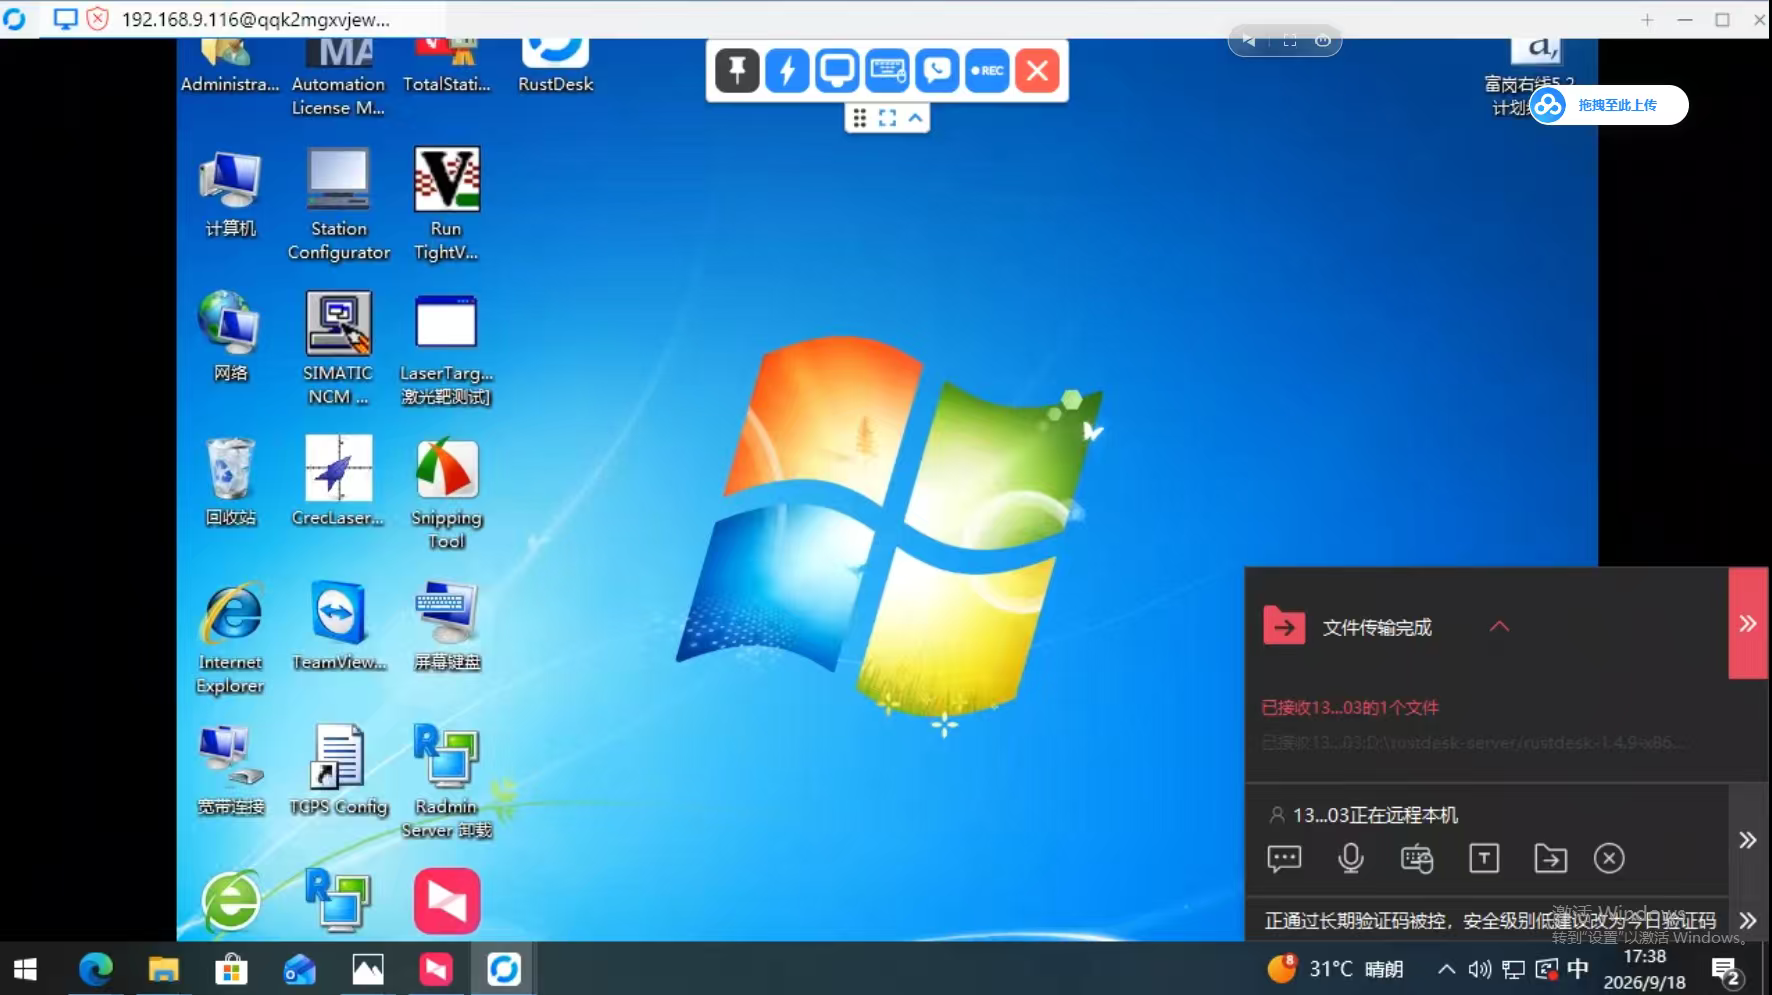
Task: Launch SIMATIC NCM from the desktop
Action: pos(338,349)
